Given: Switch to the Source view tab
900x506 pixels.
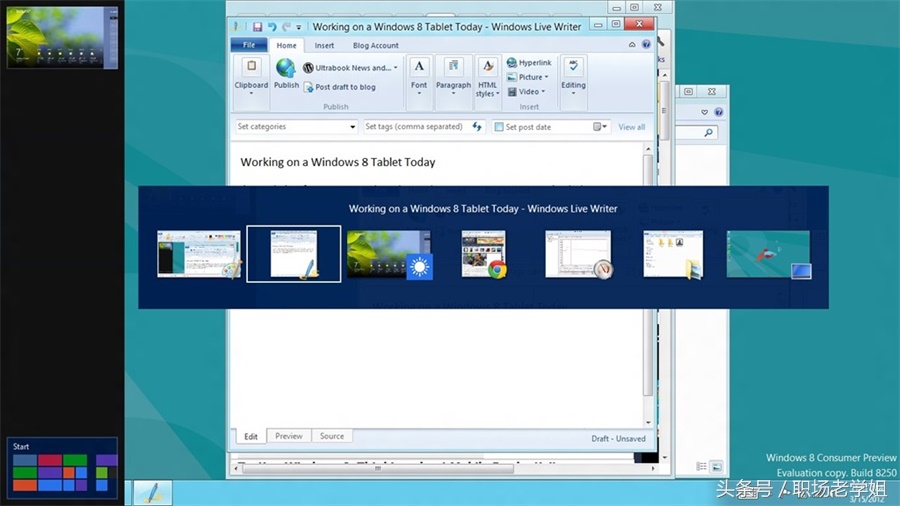Looking at the screenshot, I should point(332,436).
